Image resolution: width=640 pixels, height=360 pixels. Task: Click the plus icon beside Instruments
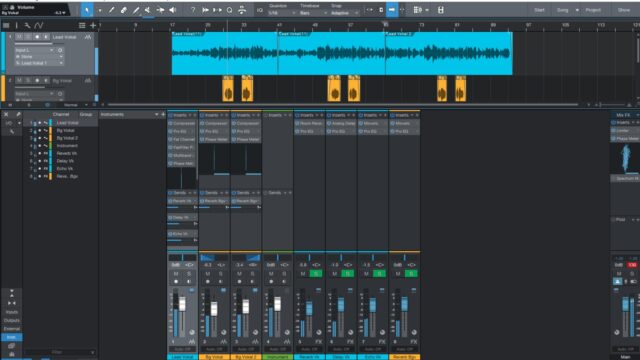point(163,114)
